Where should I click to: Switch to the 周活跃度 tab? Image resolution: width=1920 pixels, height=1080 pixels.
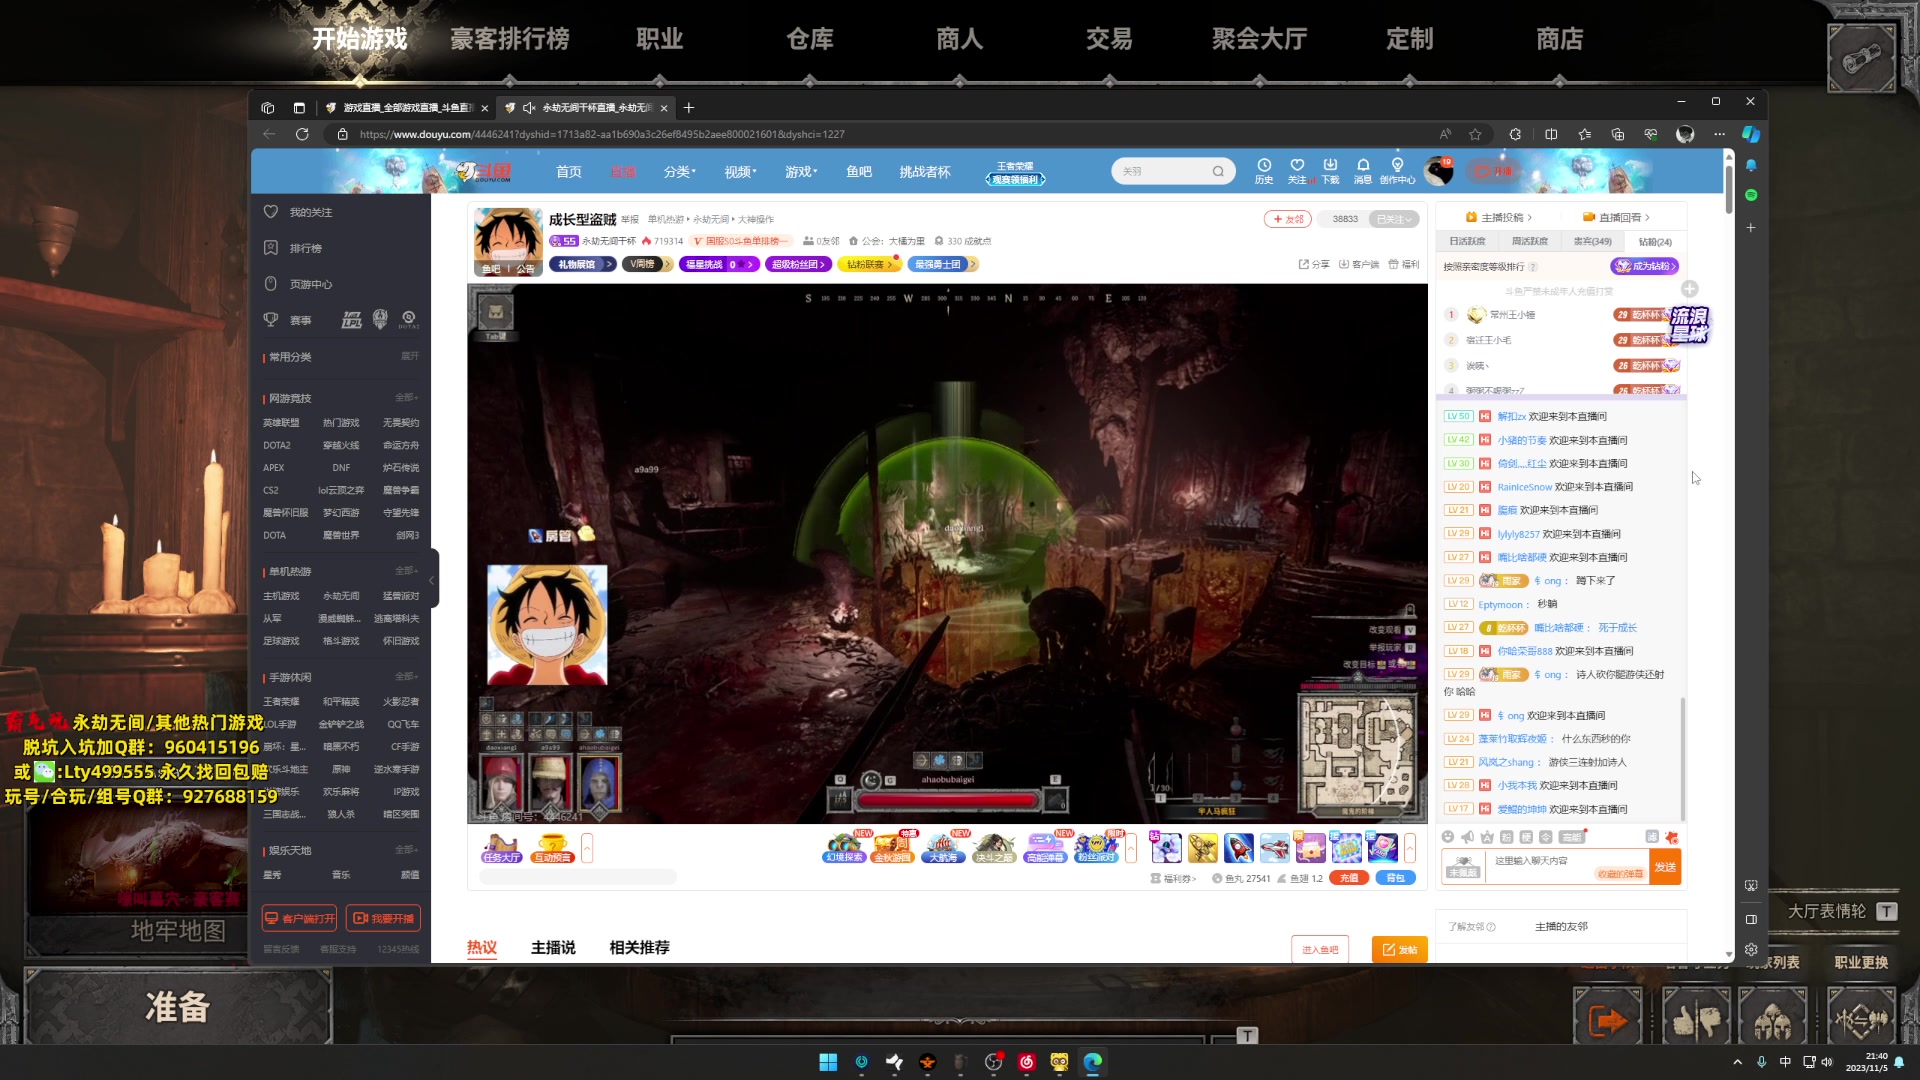tap(1530, 242)
